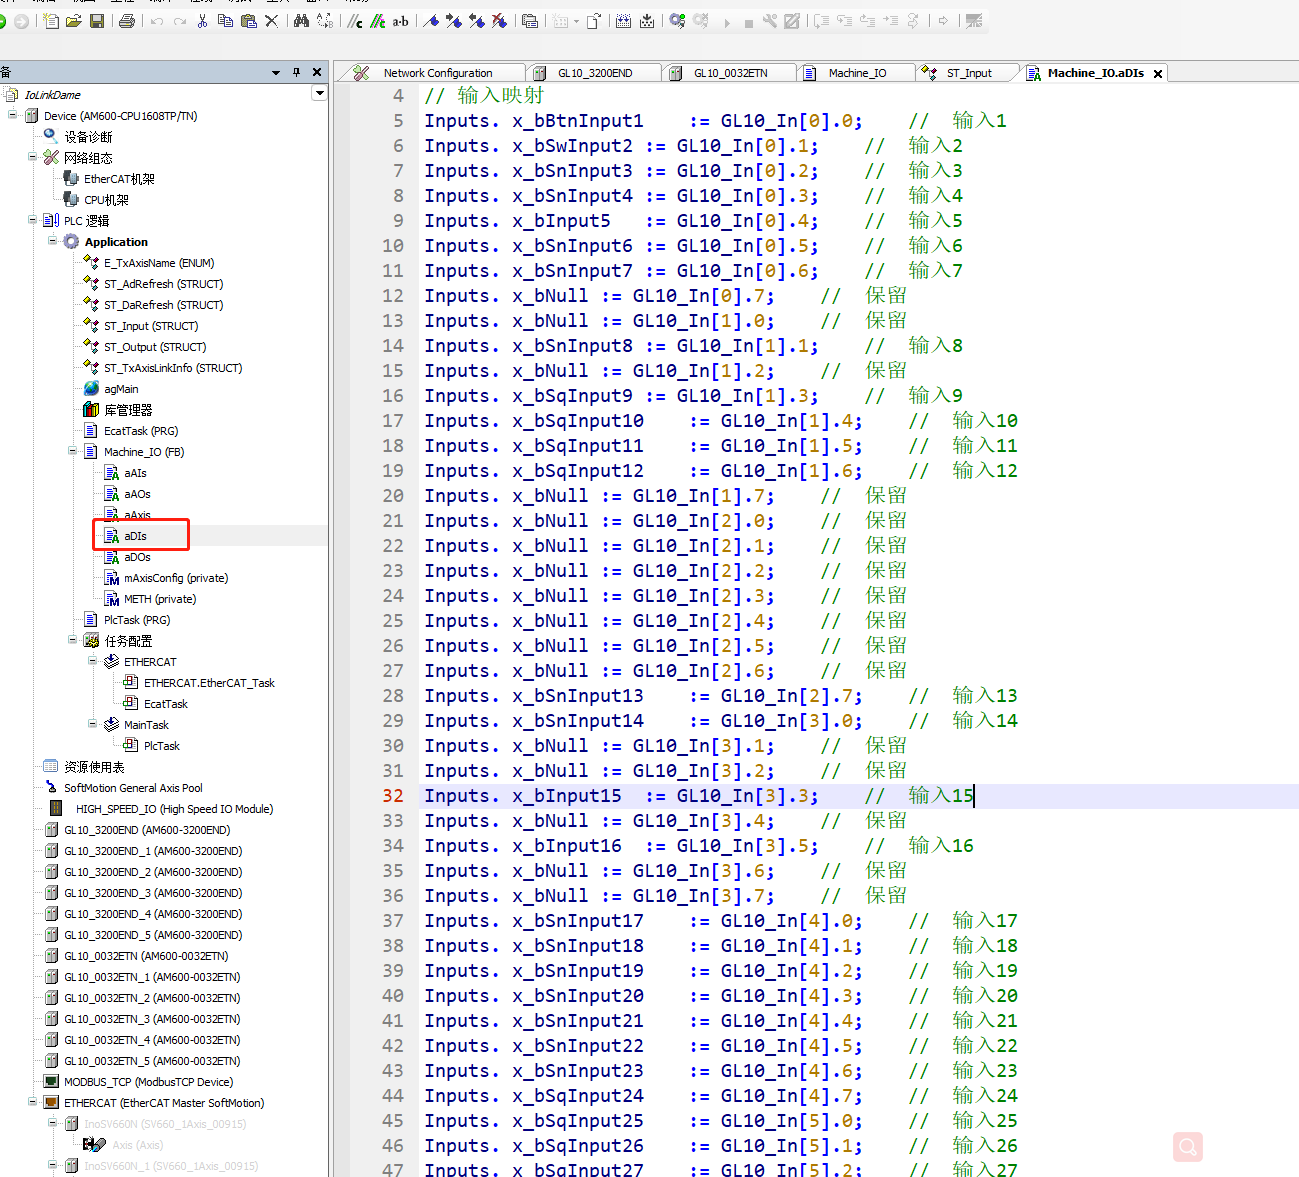Screen dimensions: 1299x1177
Task: Collapse the 任务配置 node
Action: point(73,641)
